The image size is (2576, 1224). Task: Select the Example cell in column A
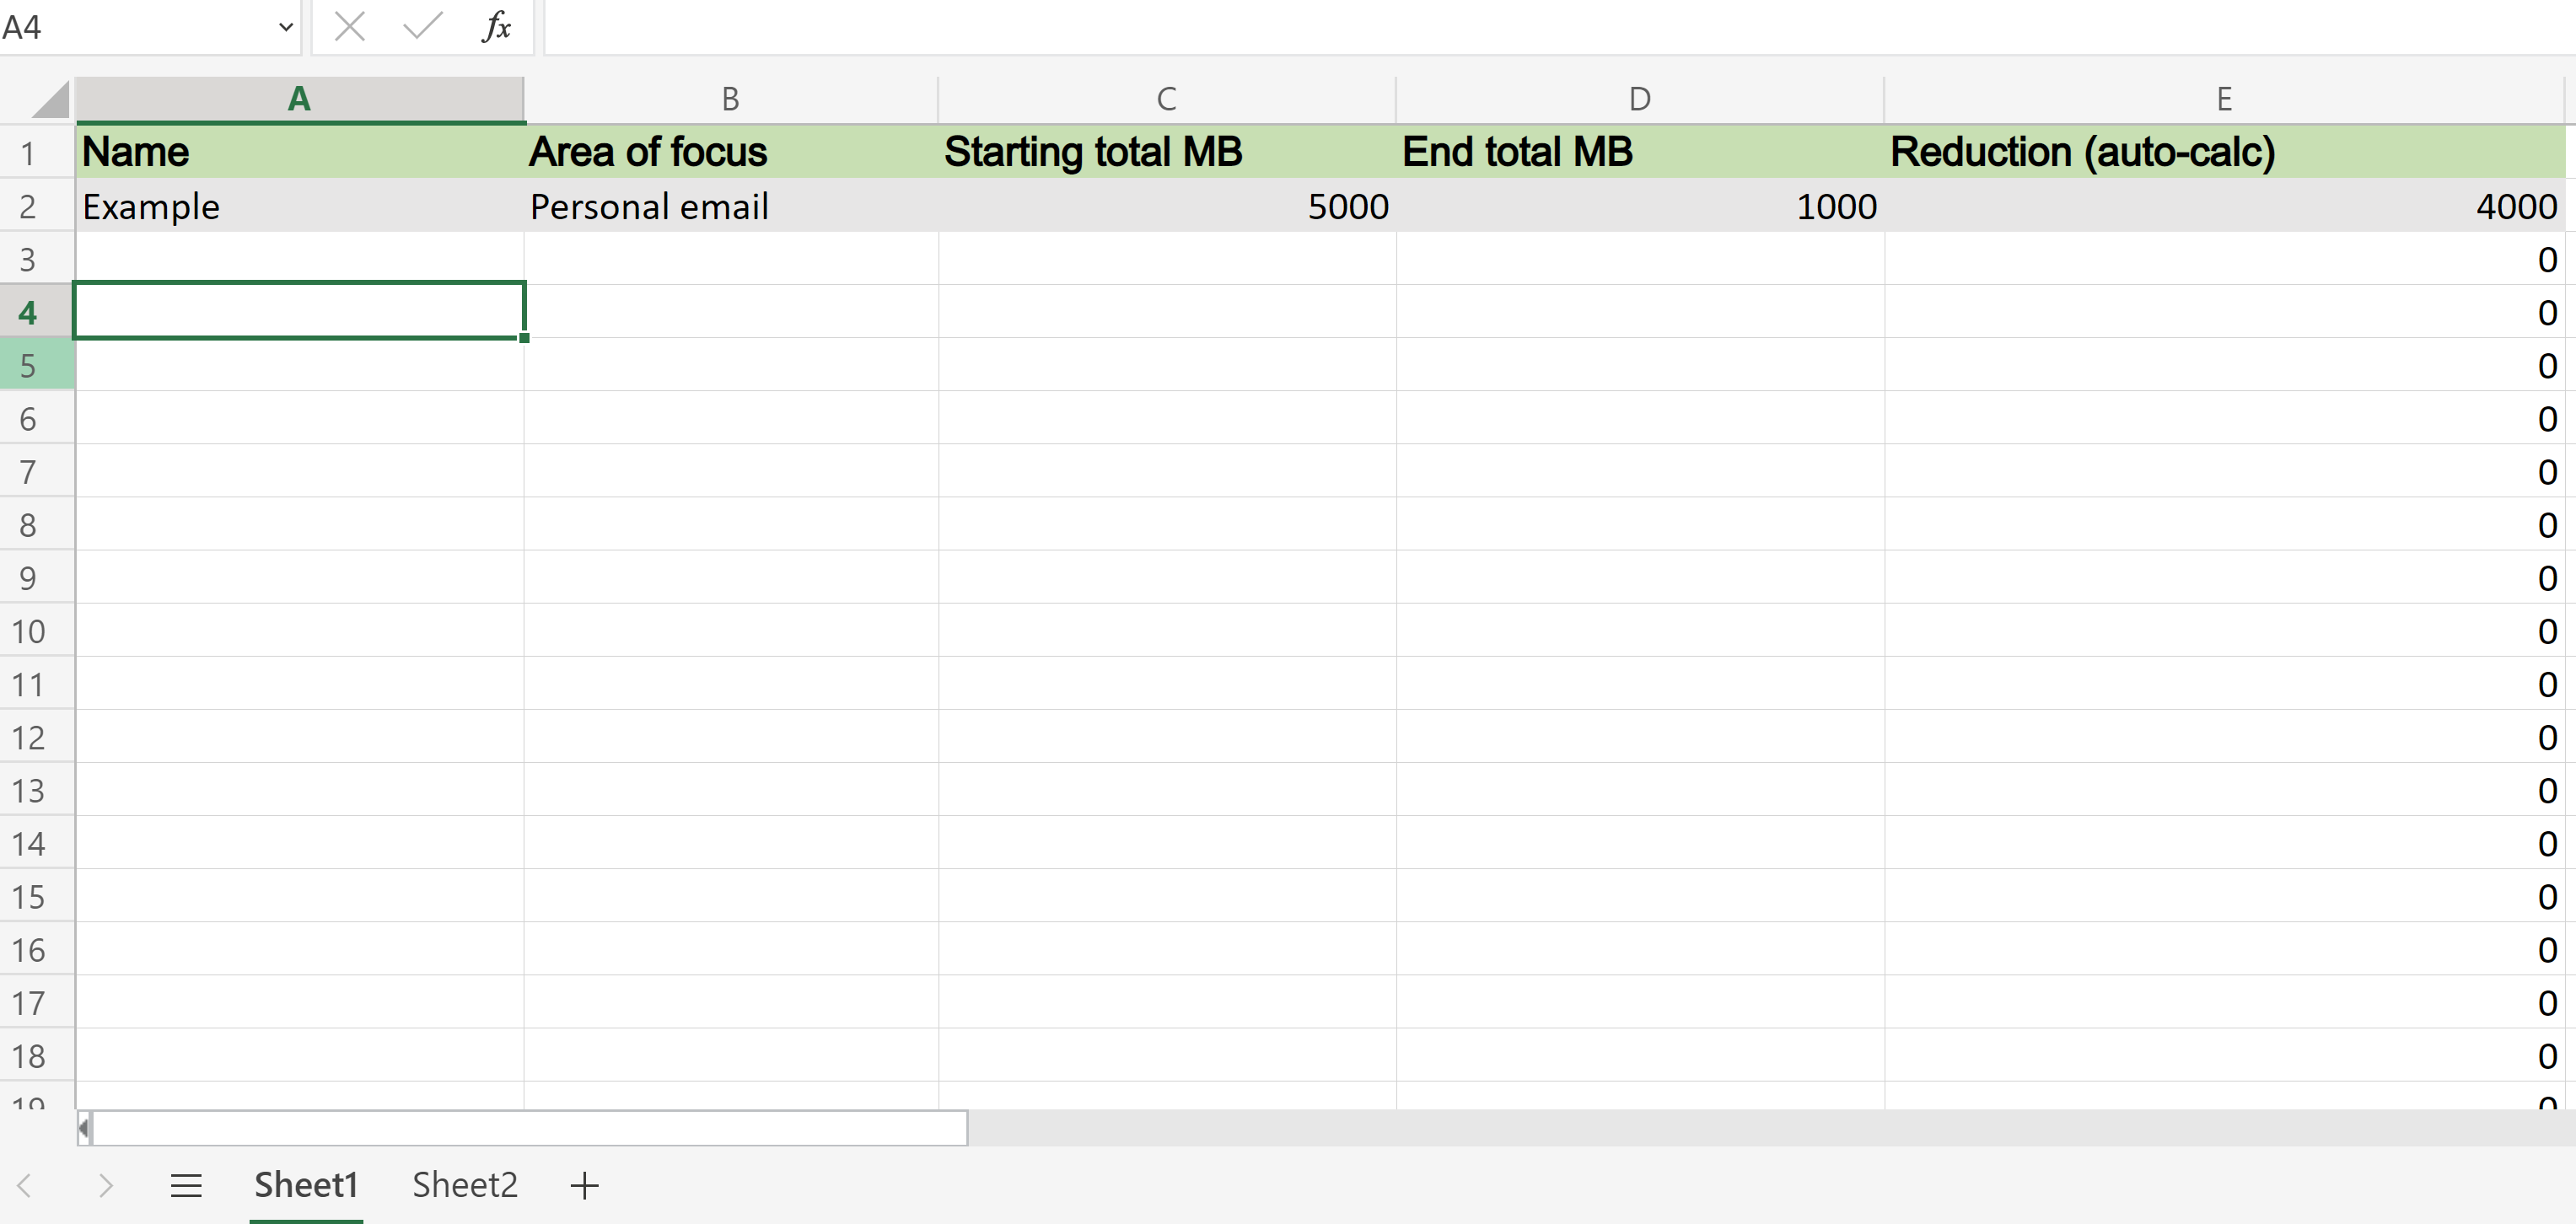click(299, 206)
